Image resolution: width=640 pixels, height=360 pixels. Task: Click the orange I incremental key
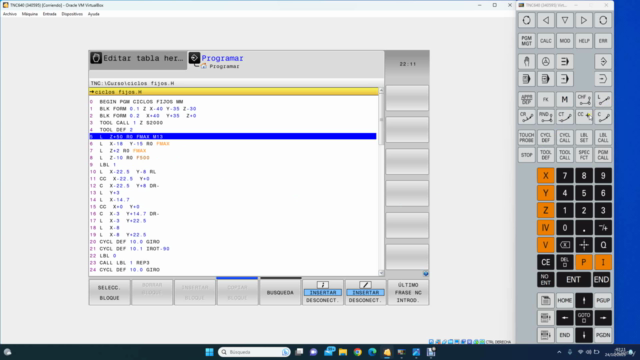(603, 262)
